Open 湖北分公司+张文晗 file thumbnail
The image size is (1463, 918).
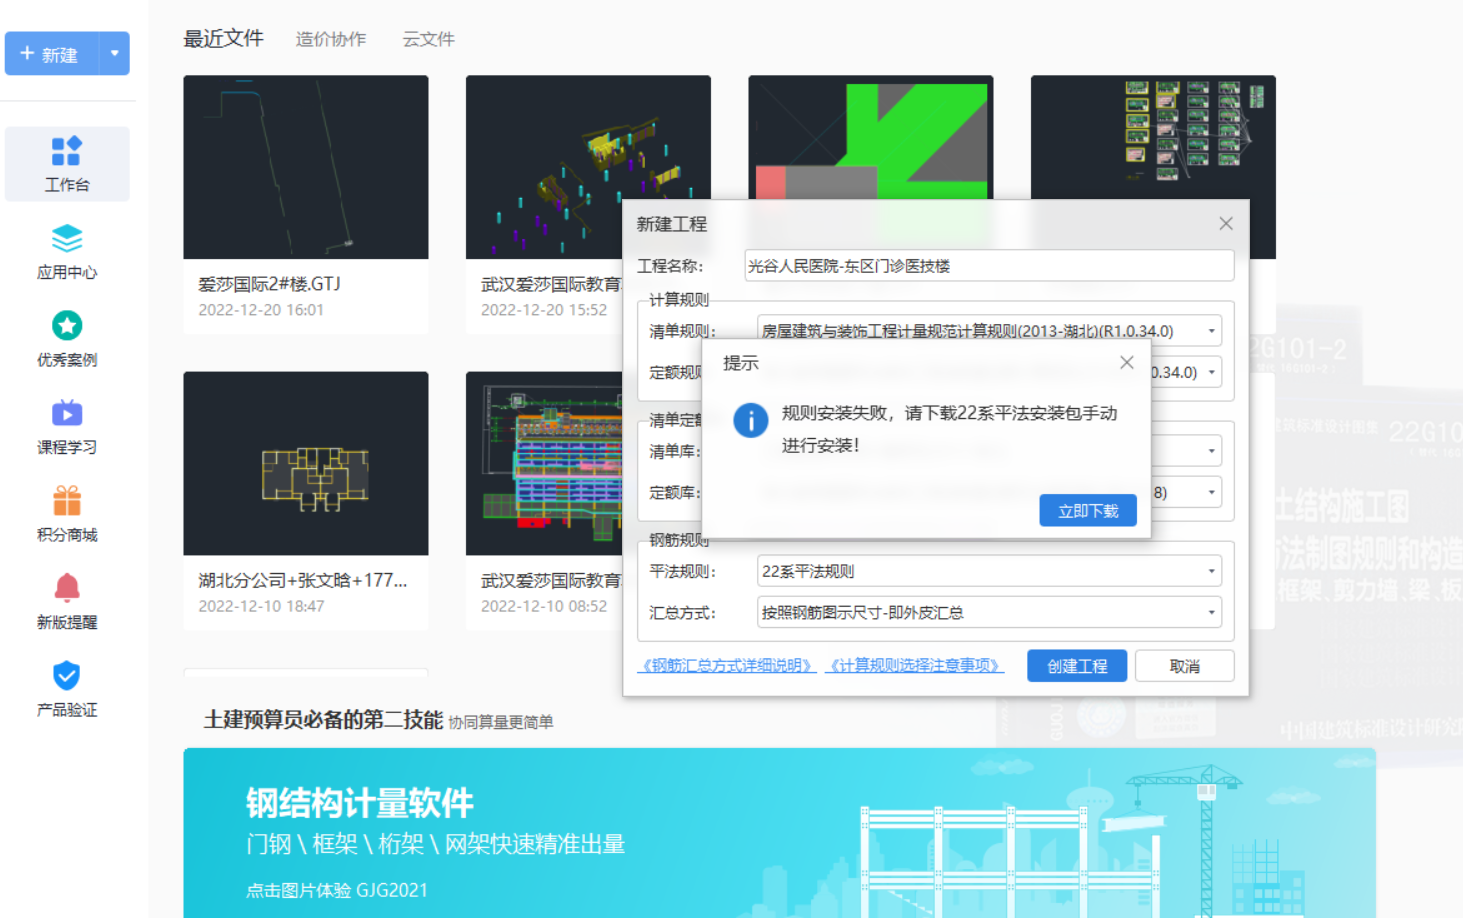coord(306,463)
